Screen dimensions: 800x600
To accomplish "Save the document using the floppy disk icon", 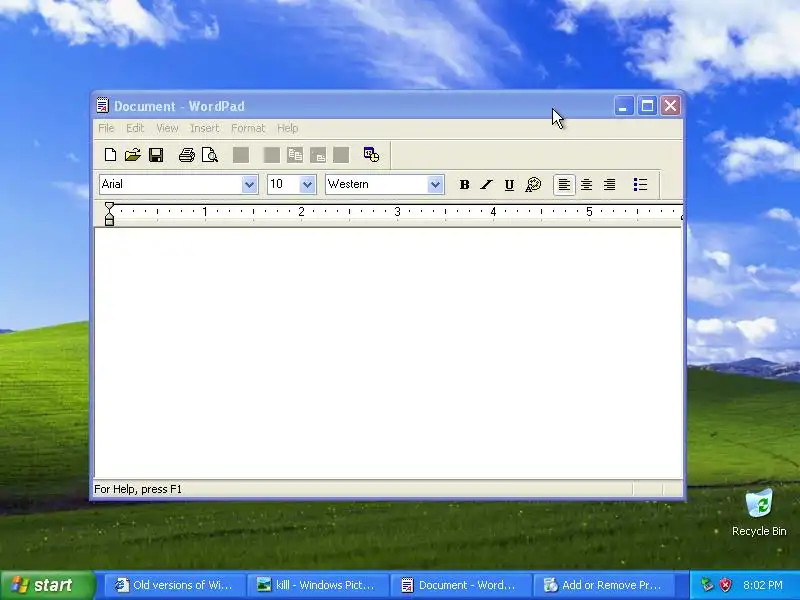I will pos(156,155).
